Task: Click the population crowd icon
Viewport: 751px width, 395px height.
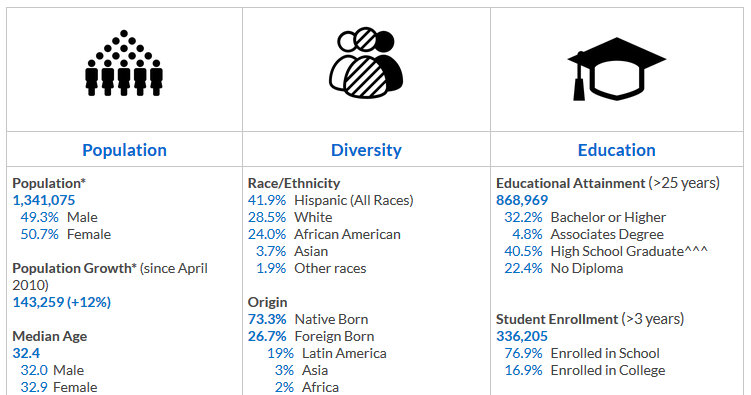Action: tap(124, 63)
